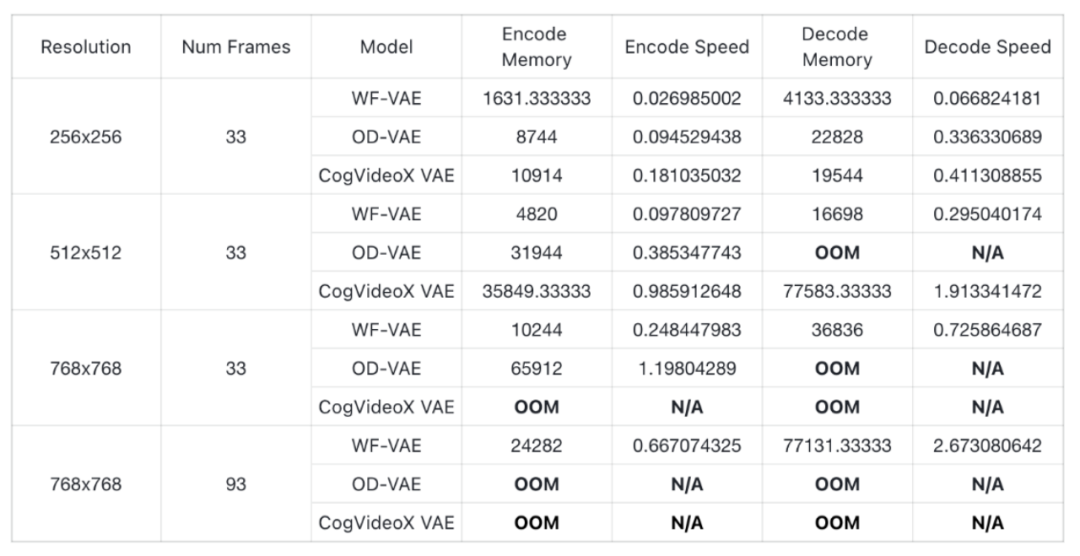1080x556 pixels.
Task: Click the value 22828
Action: point(837,137)
